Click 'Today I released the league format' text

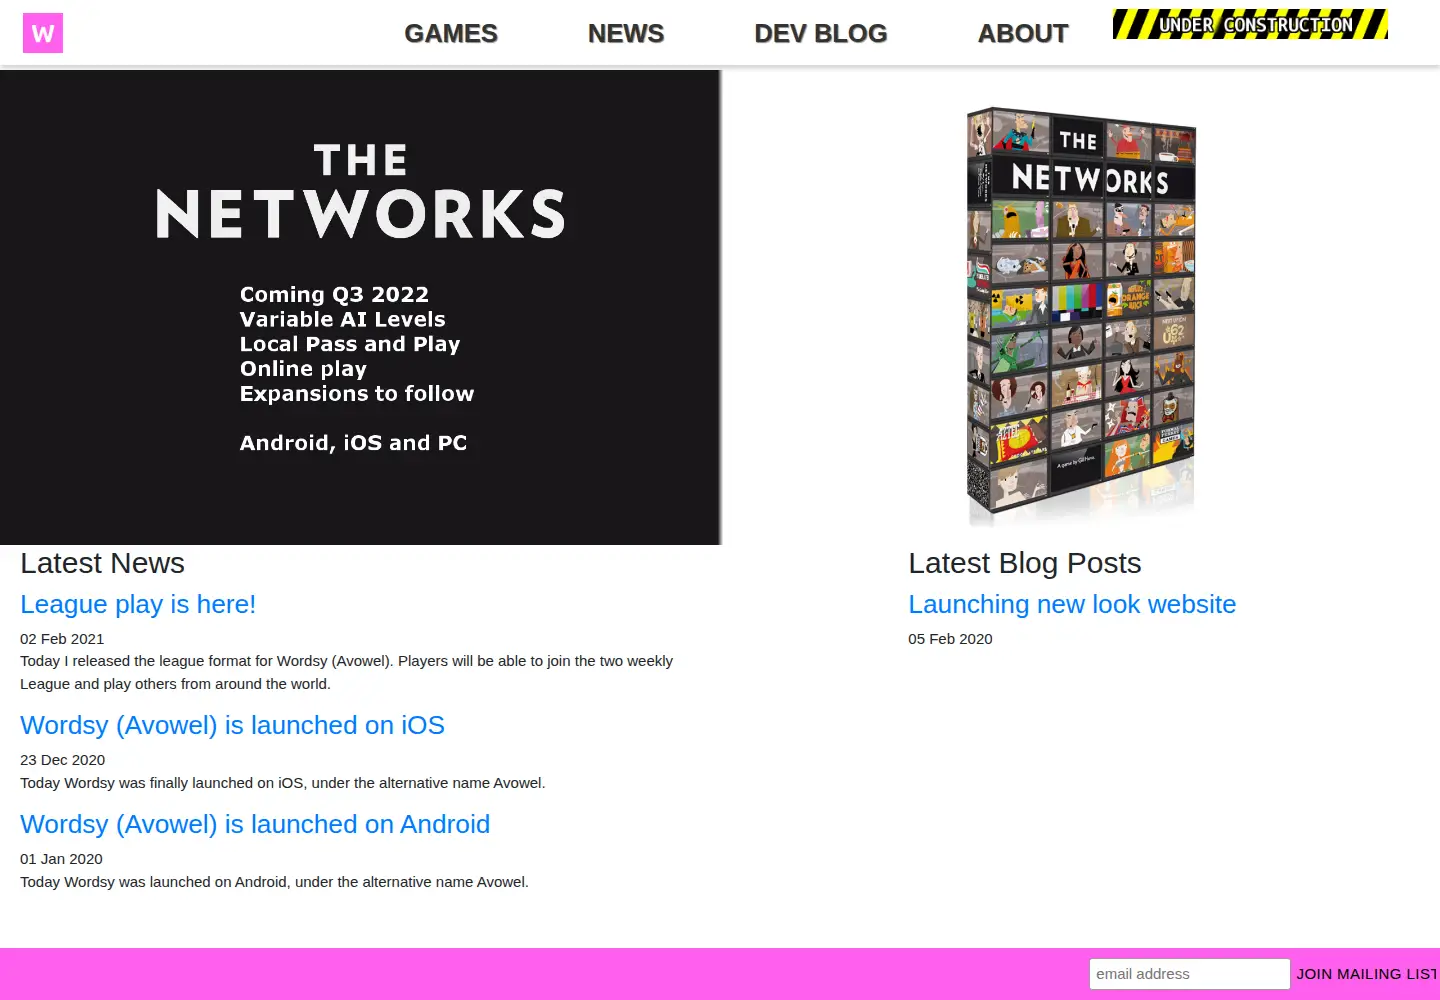[x=346, y=672]
